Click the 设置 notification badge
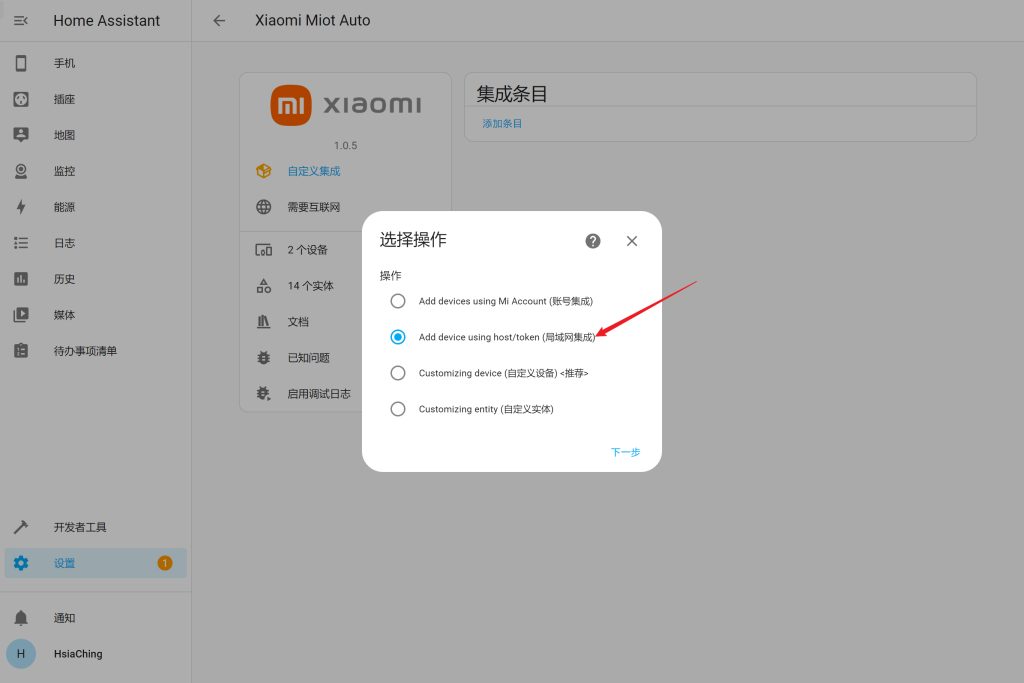 pos(165,563)
